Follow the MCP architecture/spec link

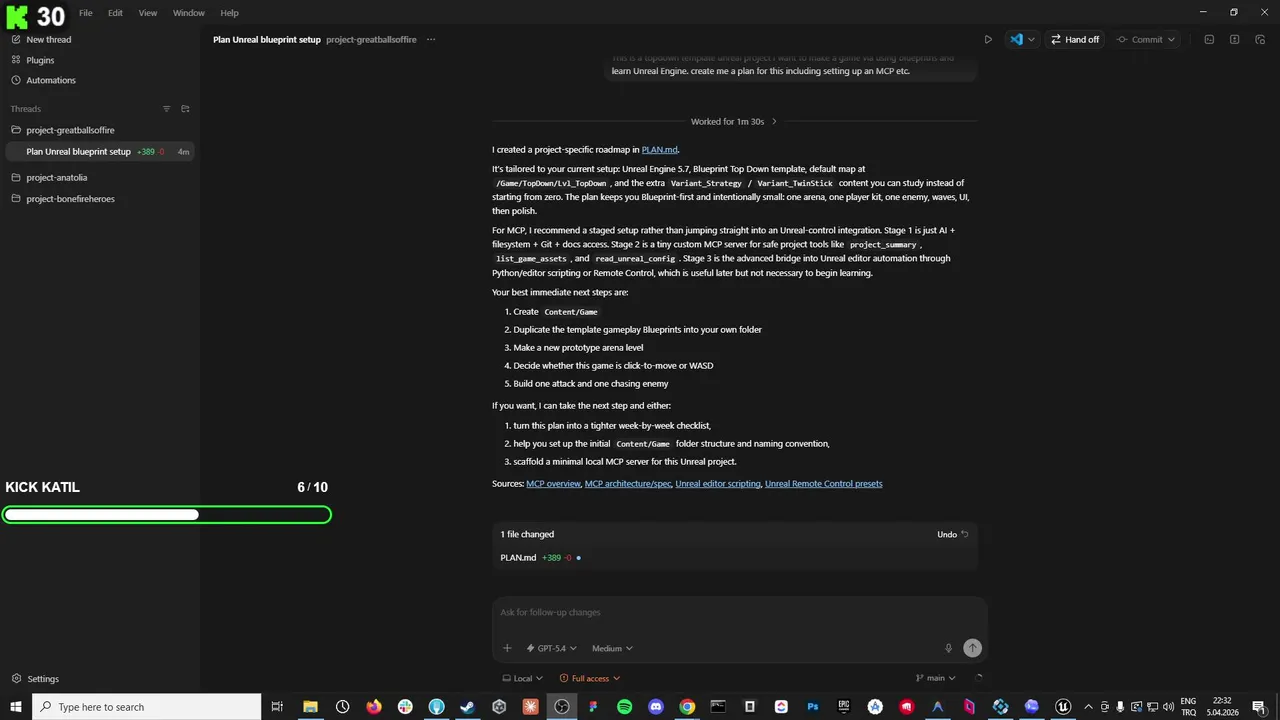click(628, 484)
